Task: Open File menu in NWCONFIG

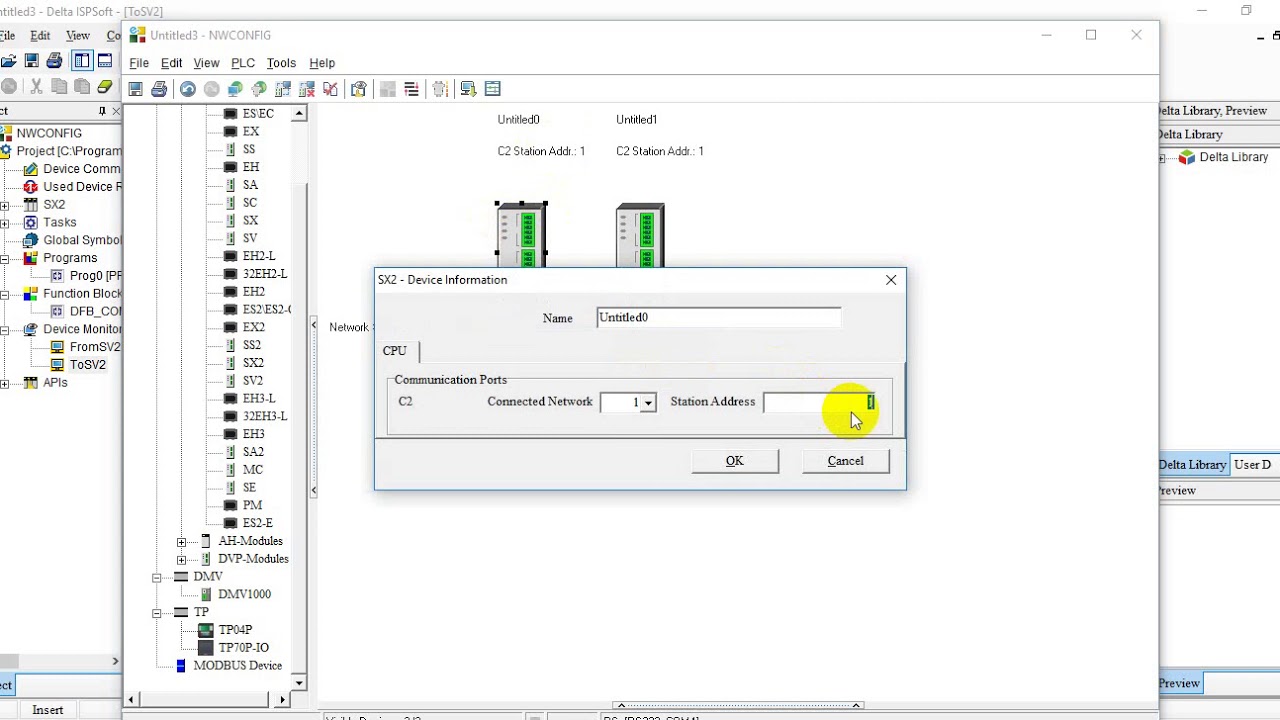Action: [139, 63]
